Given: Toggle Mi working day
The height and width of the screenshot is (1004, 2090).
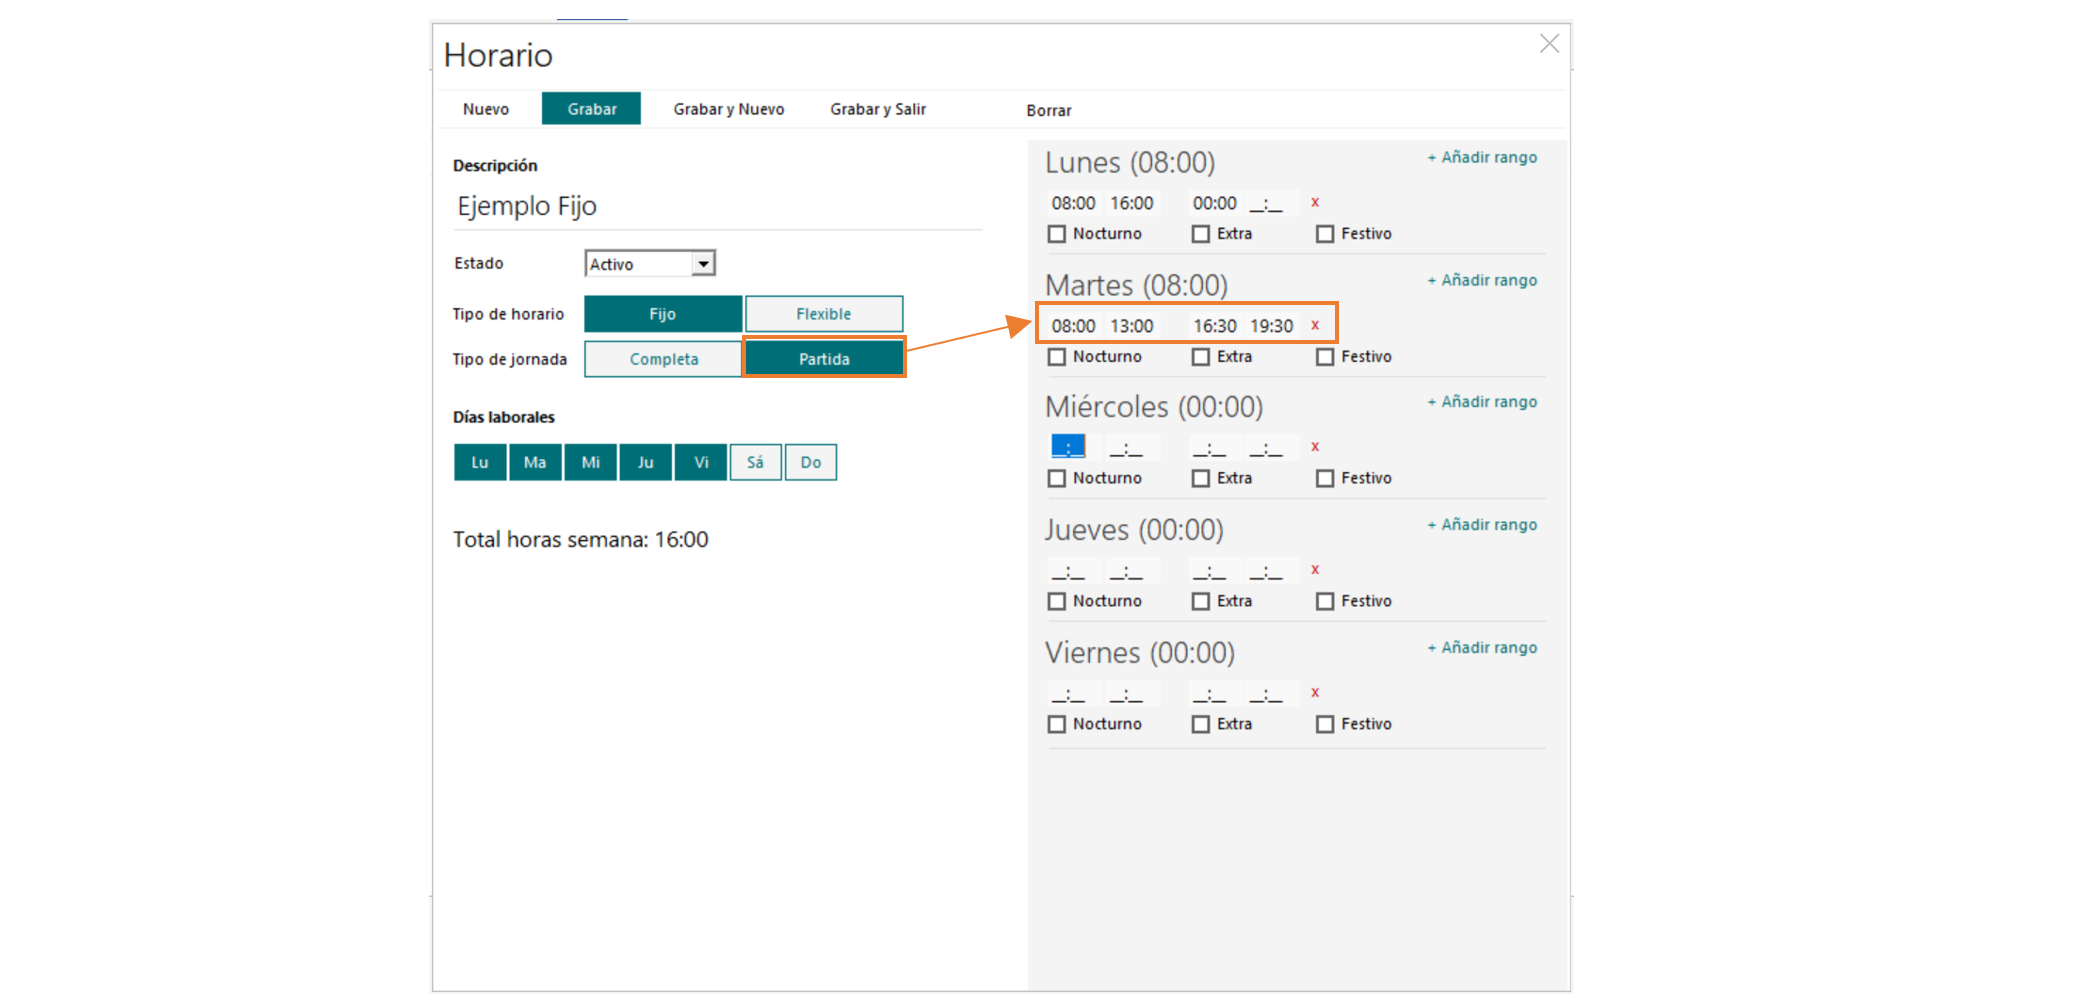Looking at the screenshot, I should 591,463.
